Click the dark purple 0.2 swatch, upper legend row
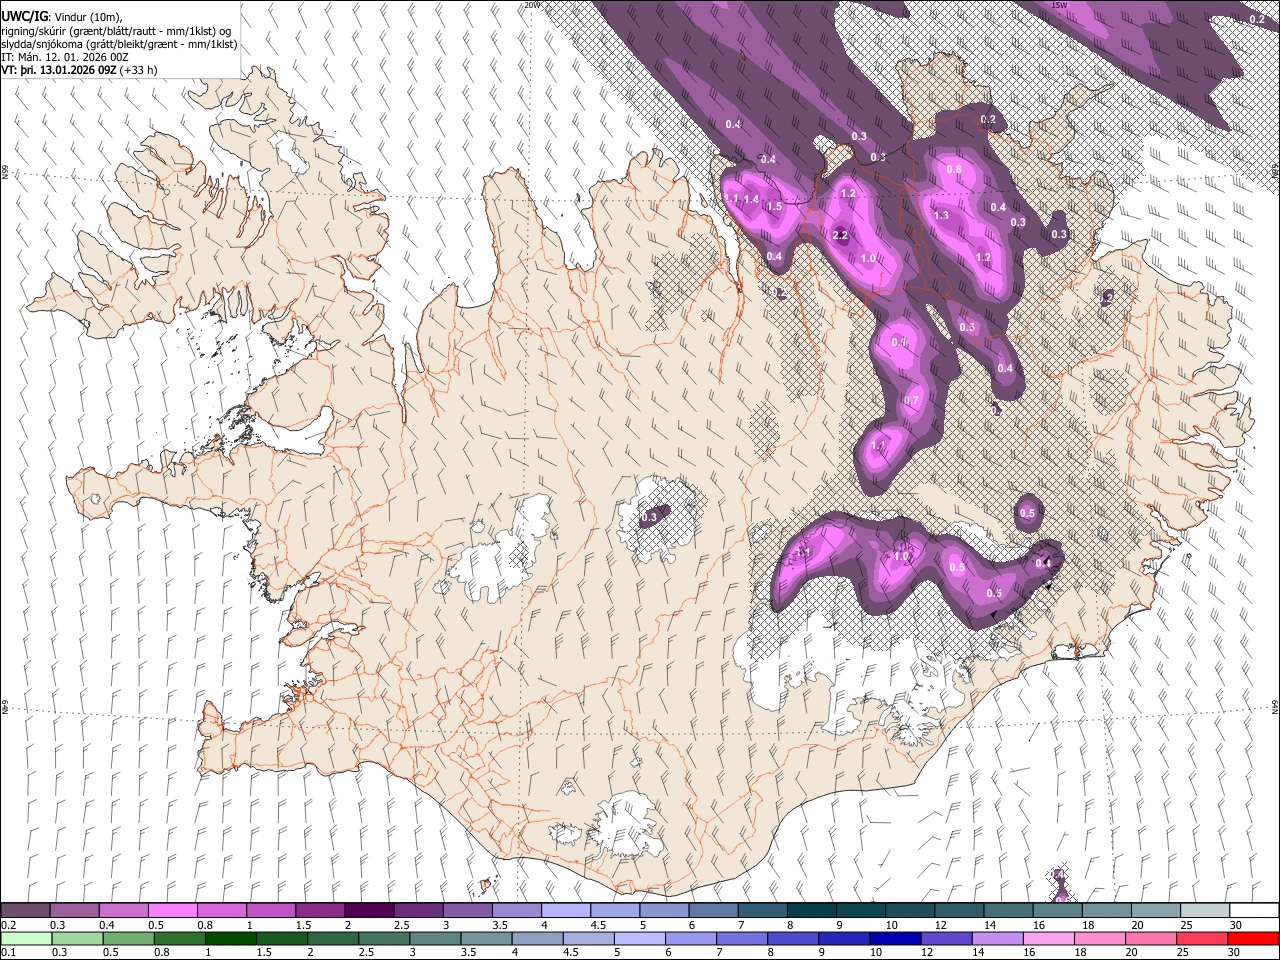The width and height of the screenshot is (1280, 960). tap(25, 911)
